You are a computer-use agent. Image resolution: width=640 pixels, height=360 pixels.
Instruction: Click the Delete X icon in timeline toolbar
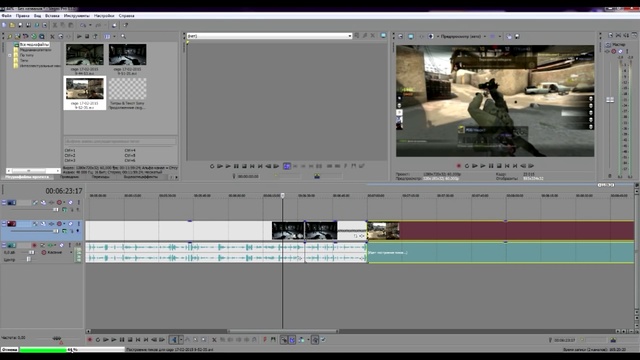point(214,340)
